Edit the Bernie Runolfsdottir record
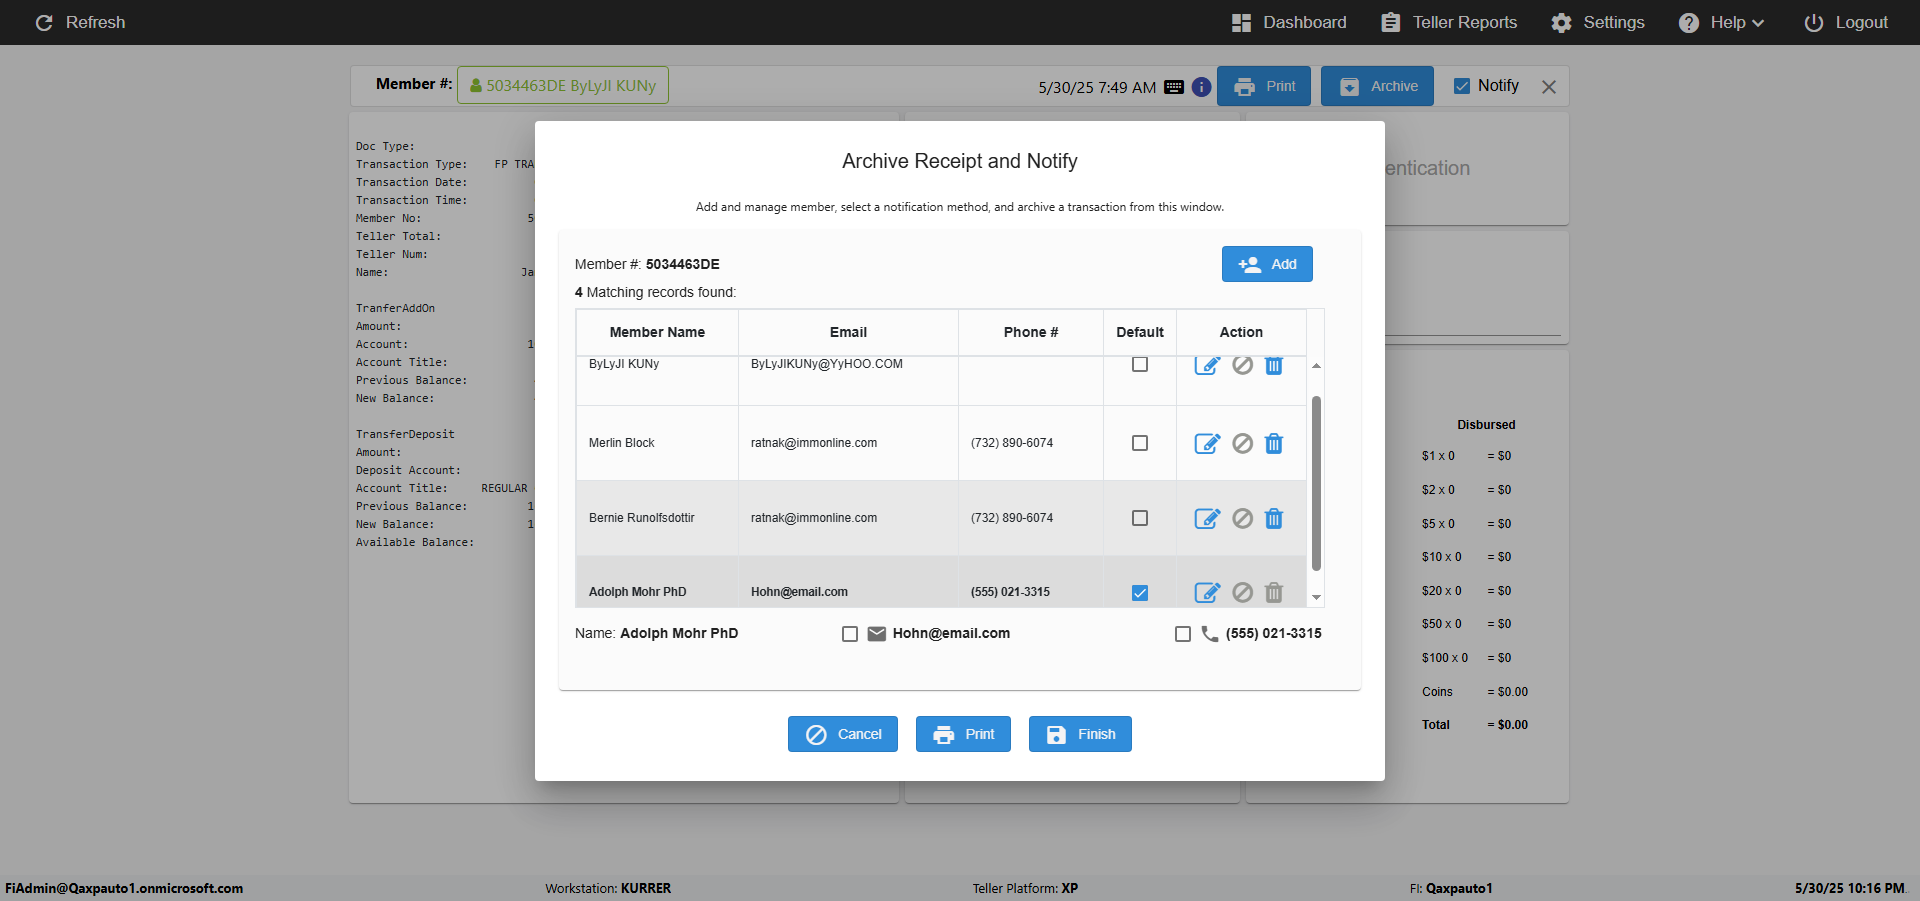This screenshot has width=1920, height=901. coord(1207,518)
